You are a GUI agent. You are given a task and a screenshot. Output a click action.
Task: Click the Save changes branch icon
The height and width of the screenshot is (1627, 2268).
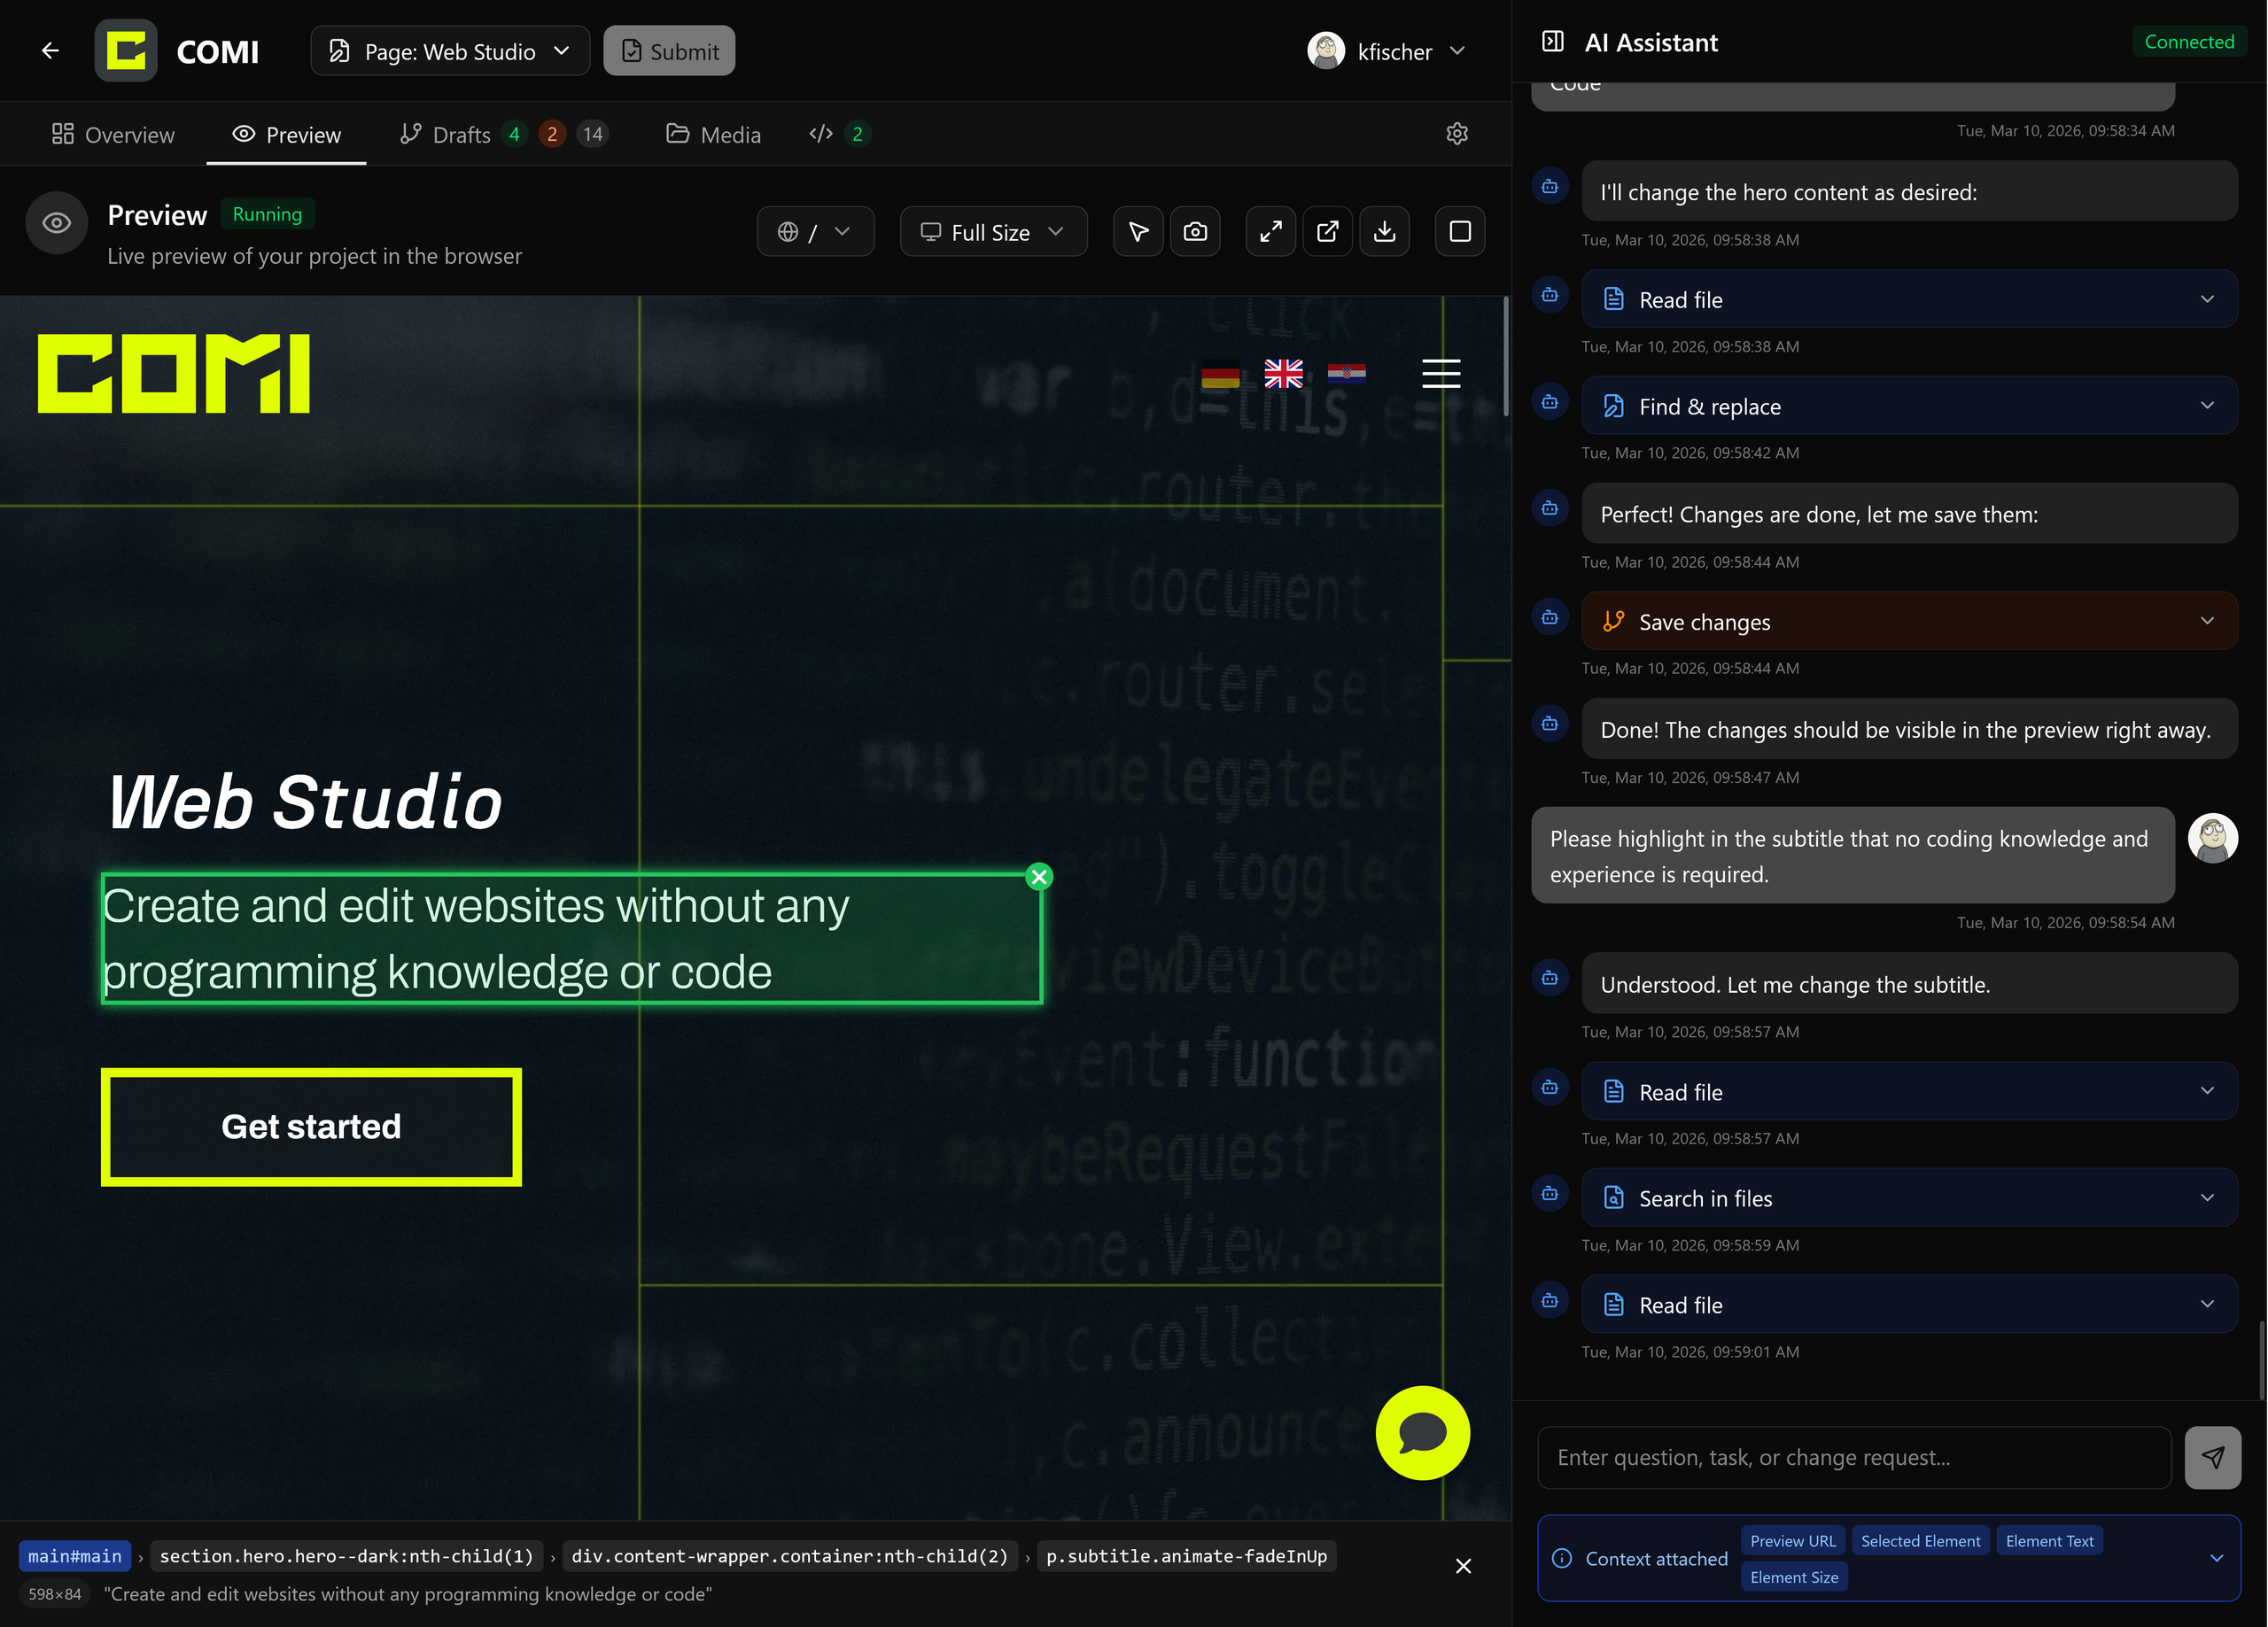pos(1613,621)
